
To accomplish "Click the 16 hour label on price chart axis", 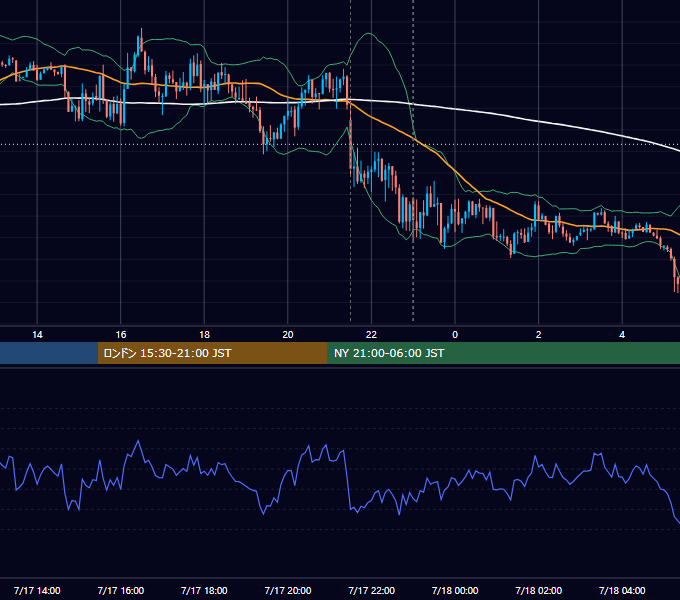I will pyautogui.click(x=121, y=335).
